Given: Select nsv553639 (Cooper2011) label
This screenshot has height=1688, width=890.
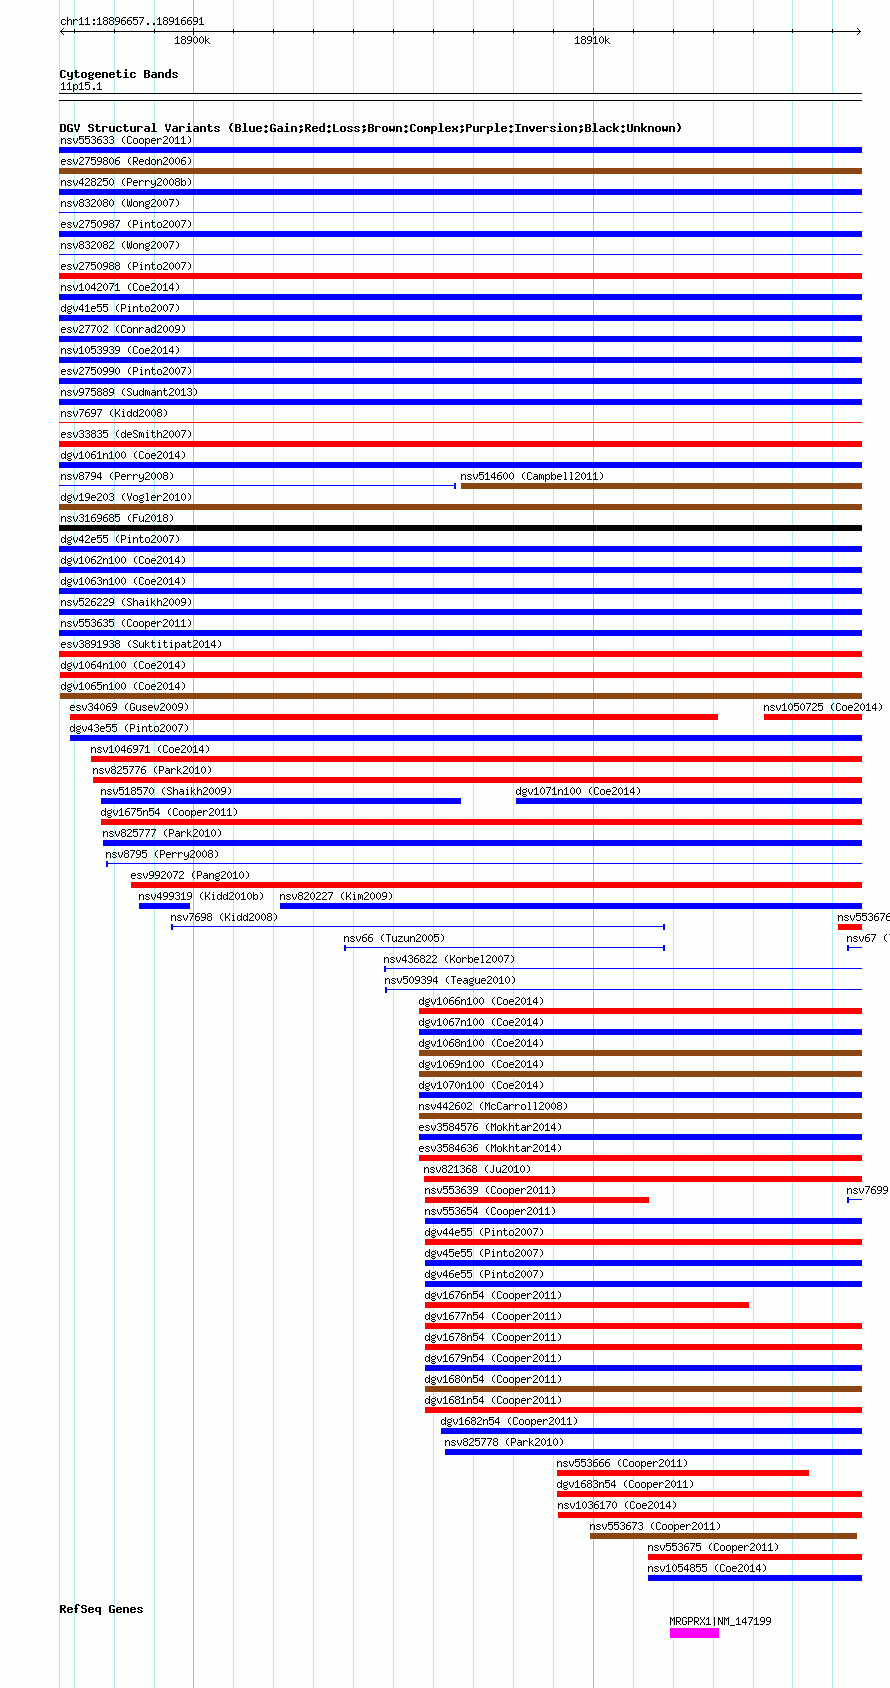Looking at the screenshot, I should coord(490,1190).
